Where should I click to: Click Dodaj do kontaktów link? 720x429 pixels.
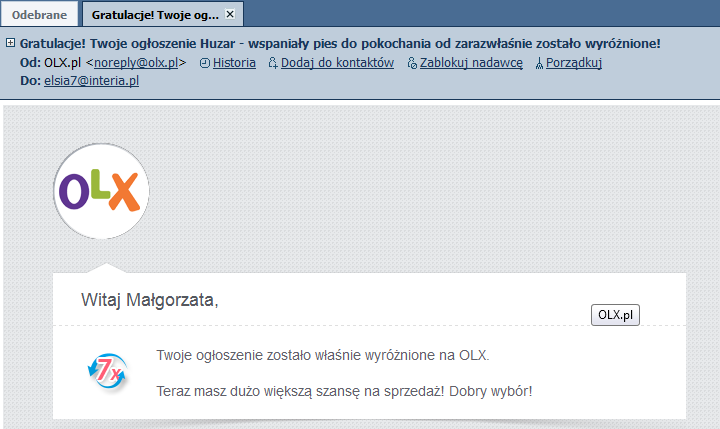point(338,62)
